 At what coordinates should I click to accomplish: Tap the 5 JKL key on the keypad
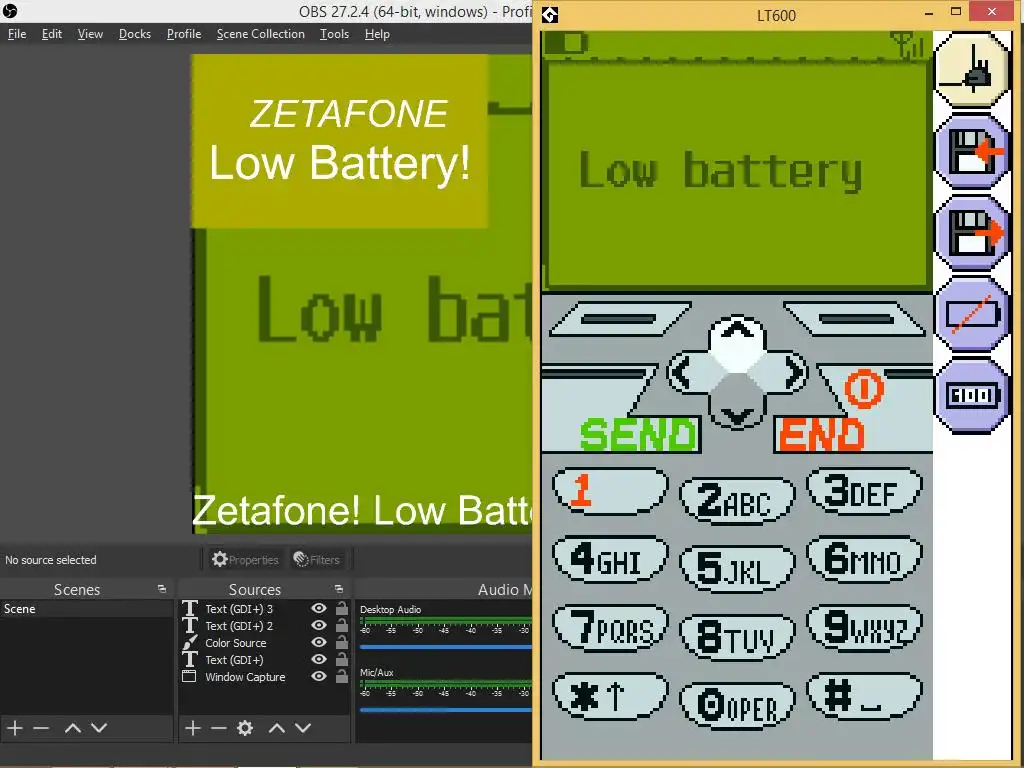point(737,569)
